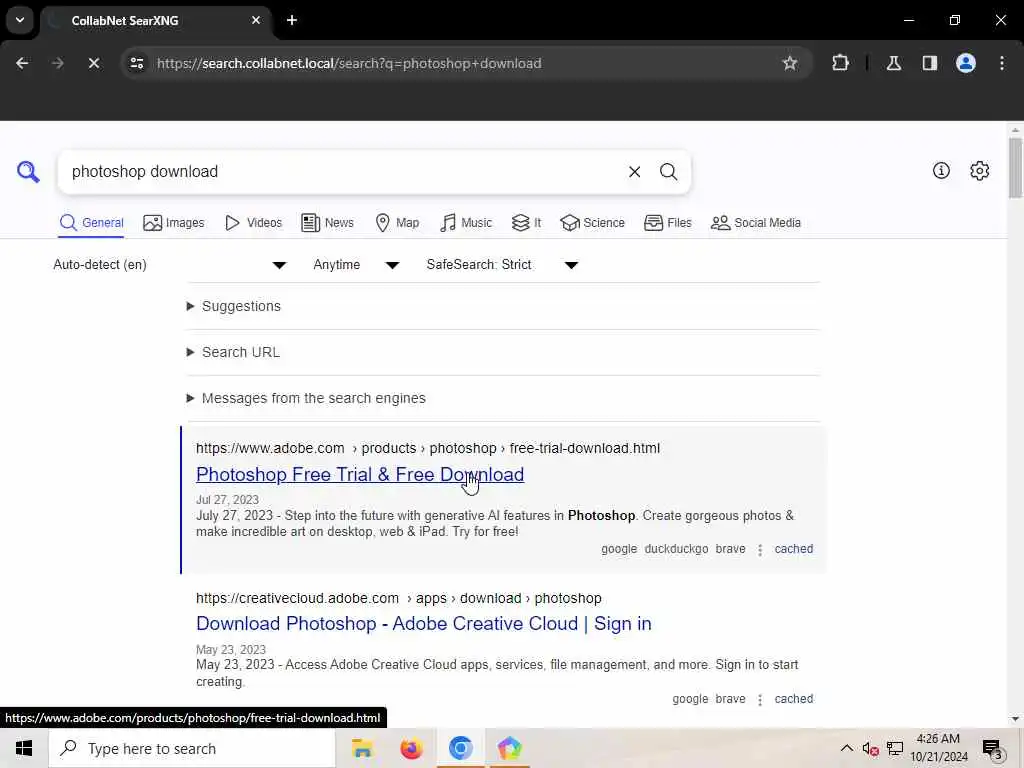
Task: Open browser extensions puzzle icon
Action: (840, 63)
